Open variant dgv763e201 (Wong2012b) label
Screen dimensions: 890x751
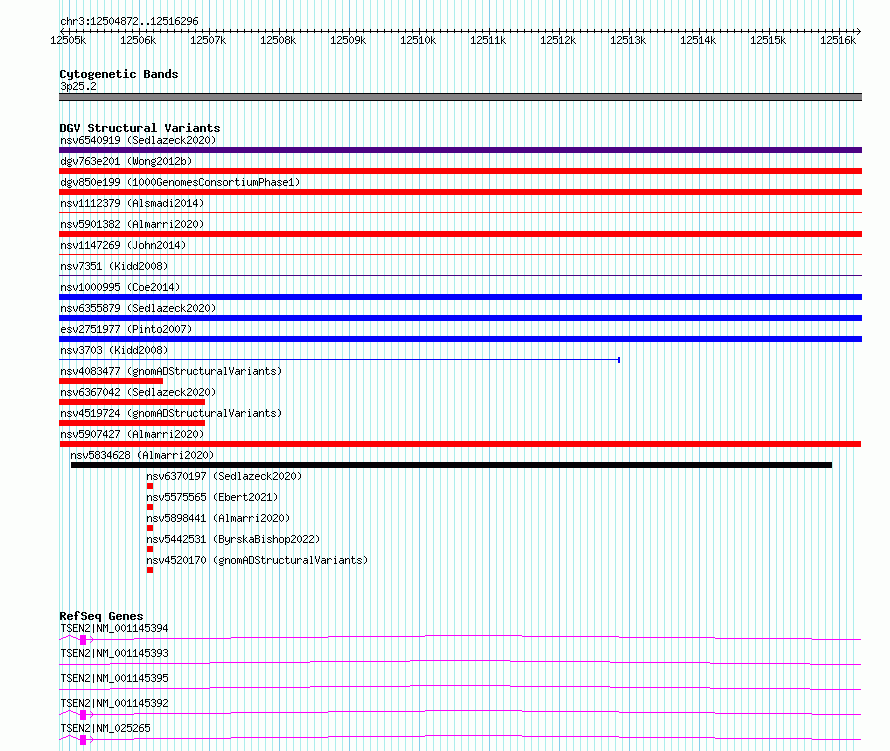coord(126,161)
